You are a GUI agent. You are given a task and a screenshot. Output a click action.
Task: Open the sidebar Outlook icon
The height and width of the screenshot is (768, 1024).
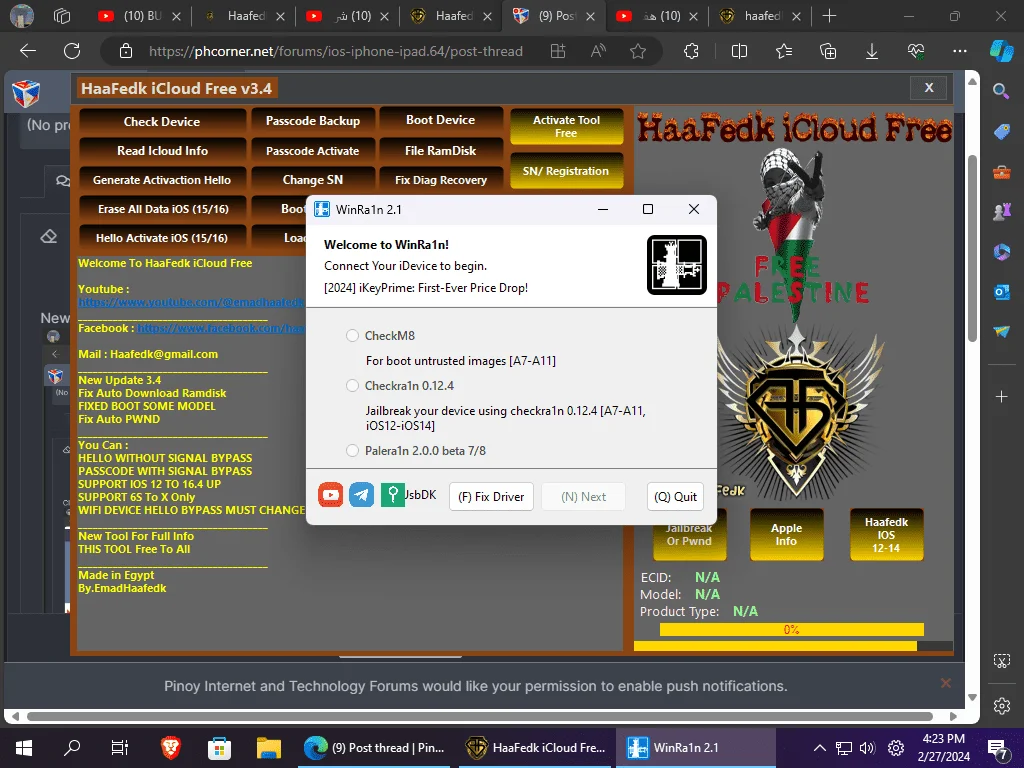(1001, 292)
